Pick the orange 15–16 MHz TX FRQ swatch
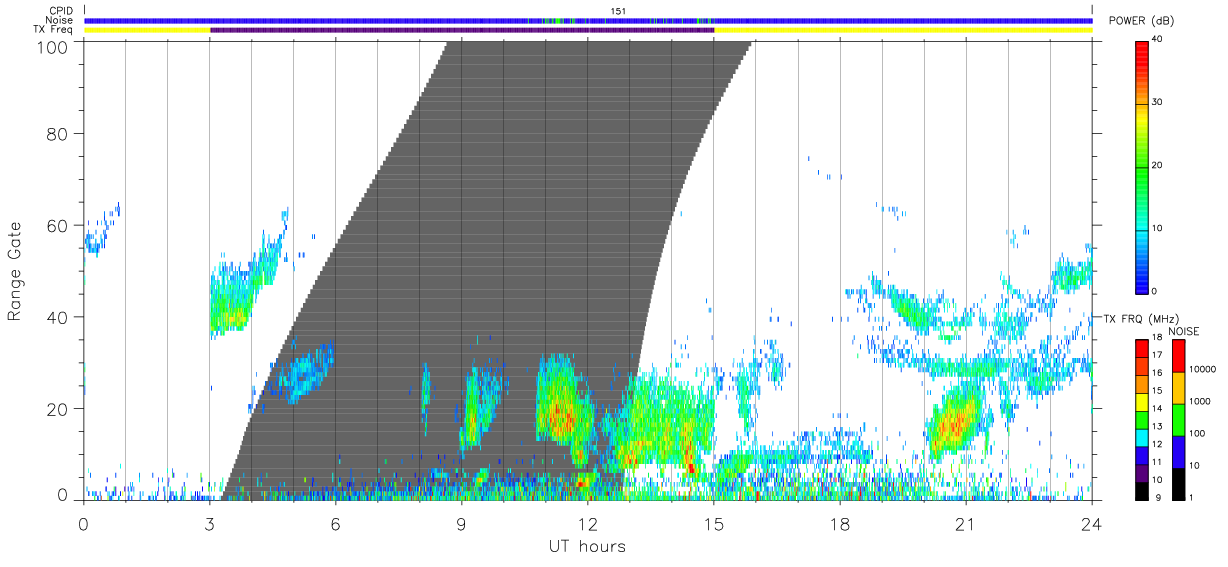The width and height of the screenshot is (1228, 567). coord(1140,384)
